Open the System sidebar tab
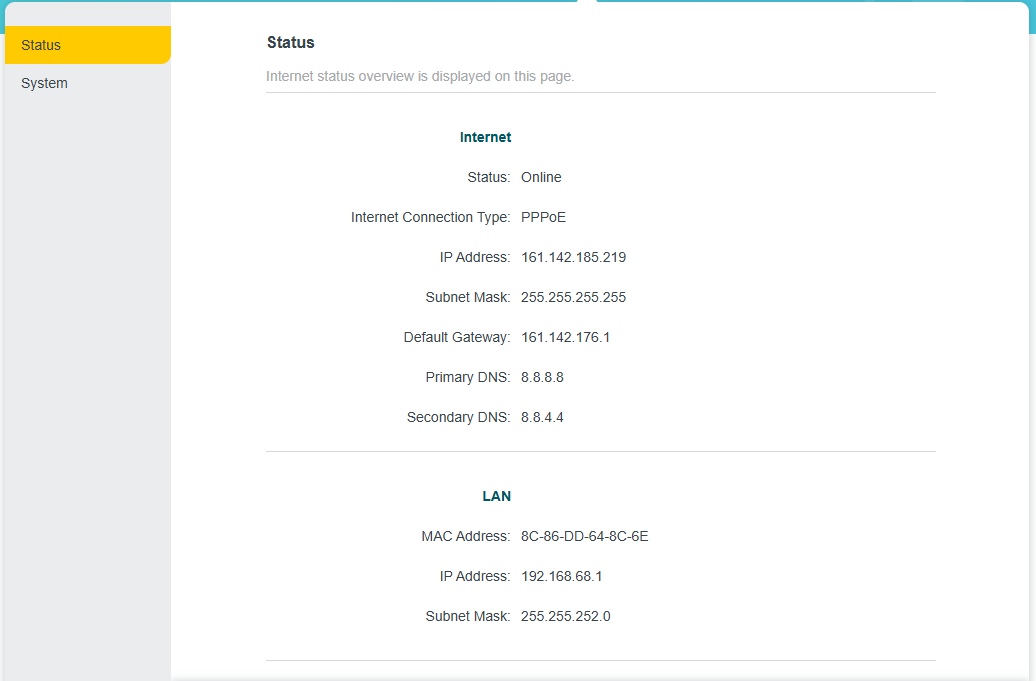 [x=88, y=83]
